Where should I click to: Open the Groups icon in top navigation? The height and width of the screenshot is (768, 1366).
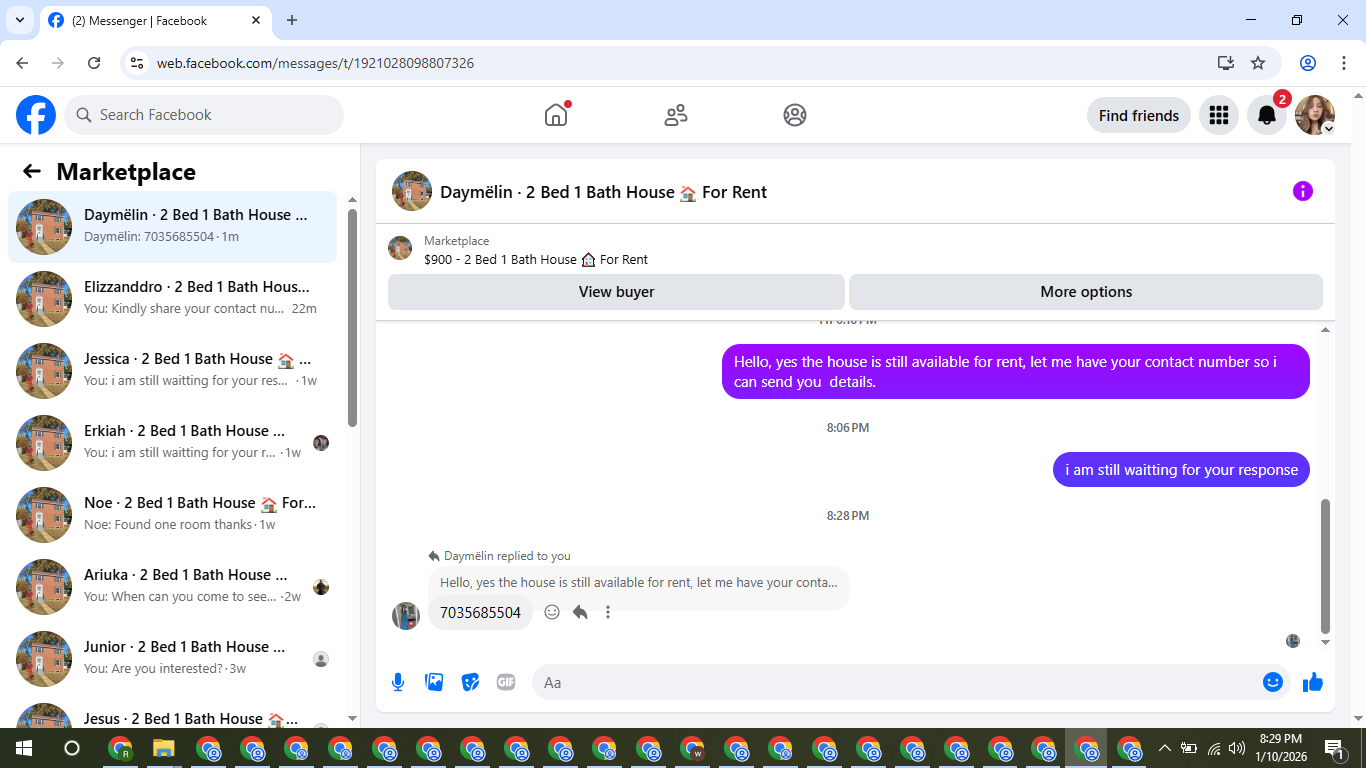tap(795, 115)
